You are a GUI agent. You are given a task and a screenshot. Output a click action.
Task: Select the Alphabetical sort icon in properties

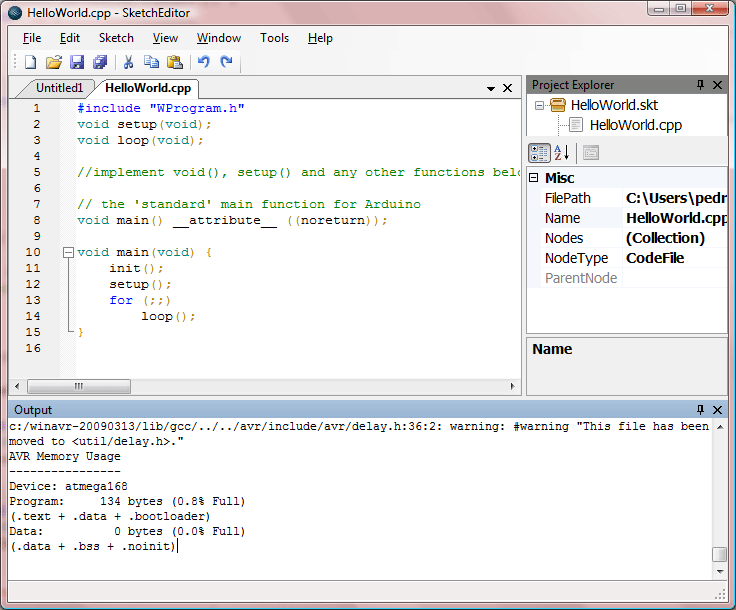[x=562, y=153]
